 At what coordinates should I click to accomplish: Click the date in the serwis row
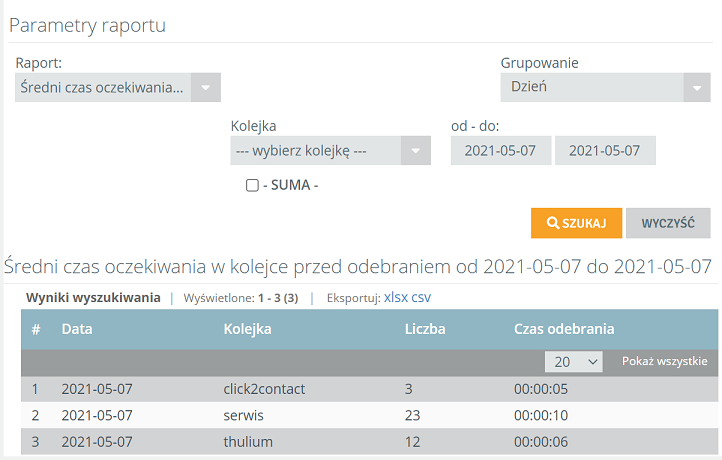pos(97,415)
